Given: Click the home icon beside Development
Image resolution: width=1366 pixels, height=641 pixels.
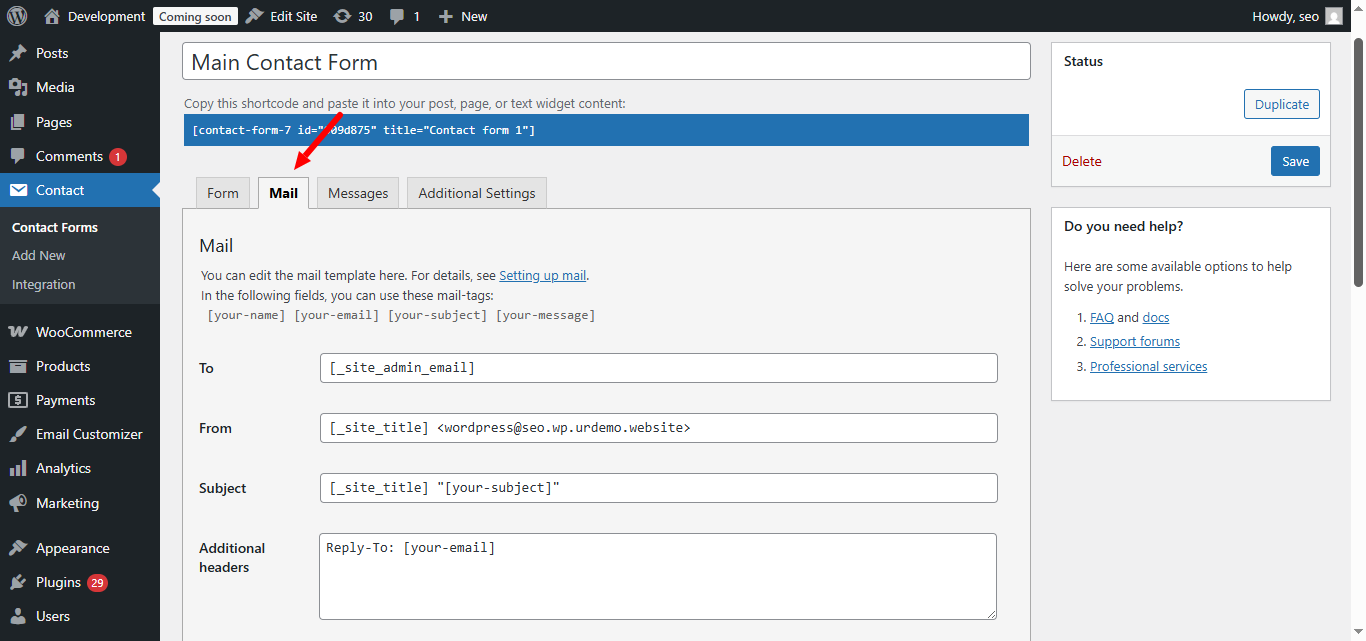Looking at the screenshot, I should 52,16.
